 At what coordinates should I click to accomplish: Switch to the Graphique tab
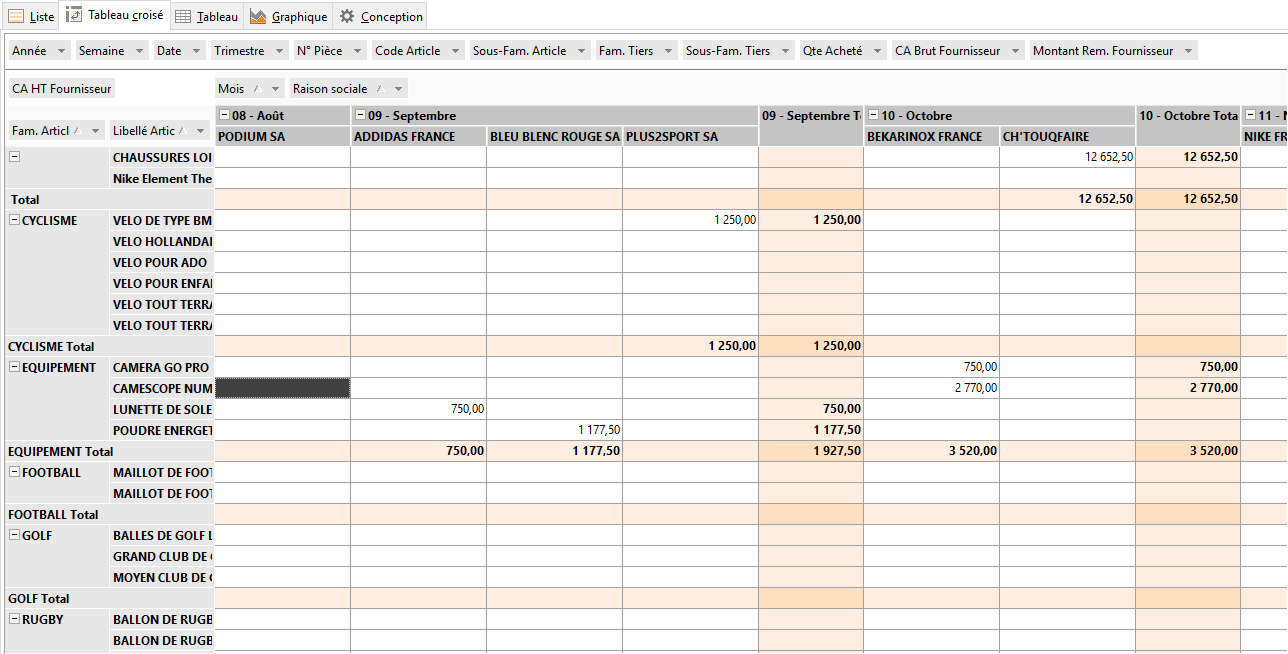(x=288, y=16)
